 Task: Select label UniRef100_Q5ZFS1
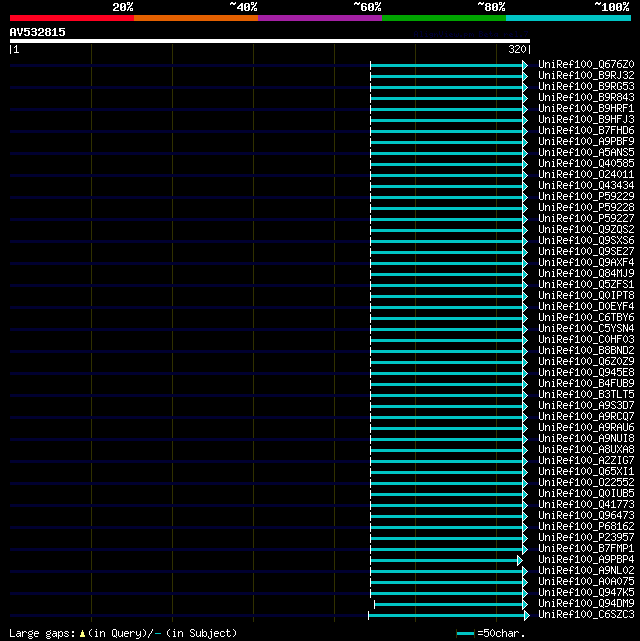(586, 285)
